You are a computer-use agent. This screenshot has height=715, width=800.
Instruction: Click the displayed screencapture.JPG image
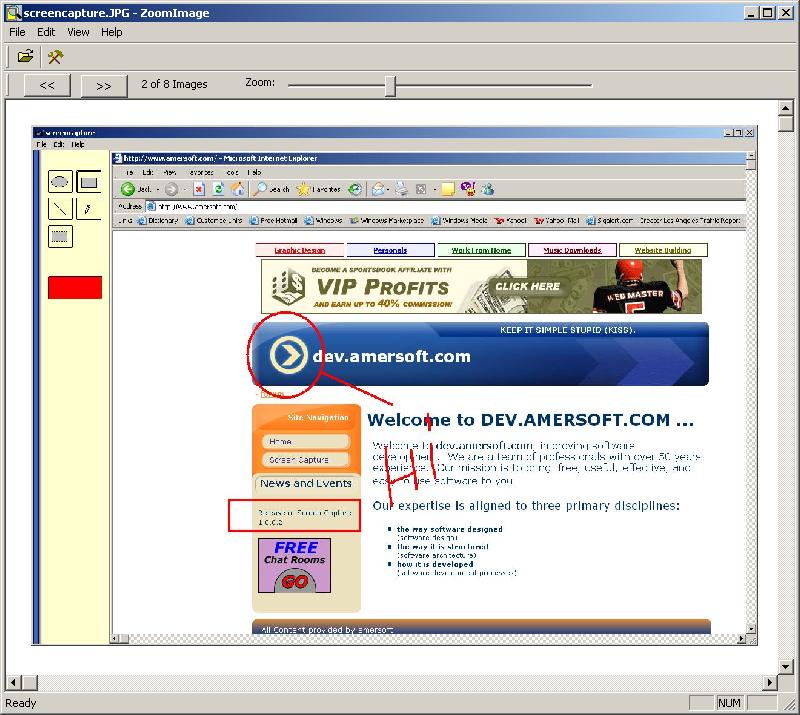pyautogui.click(x=394, y=385)
